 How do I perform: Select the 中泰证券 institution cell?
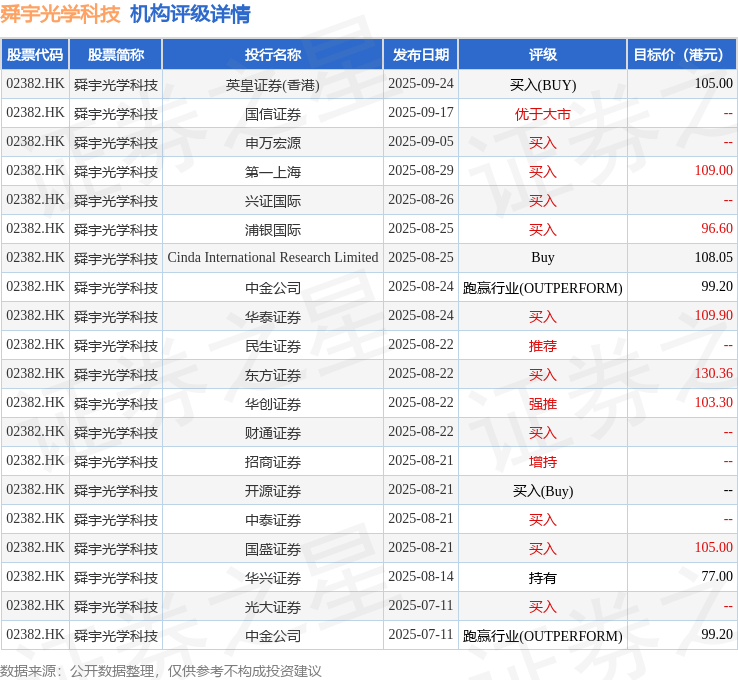pyautogui.click(x=273, y=520)
